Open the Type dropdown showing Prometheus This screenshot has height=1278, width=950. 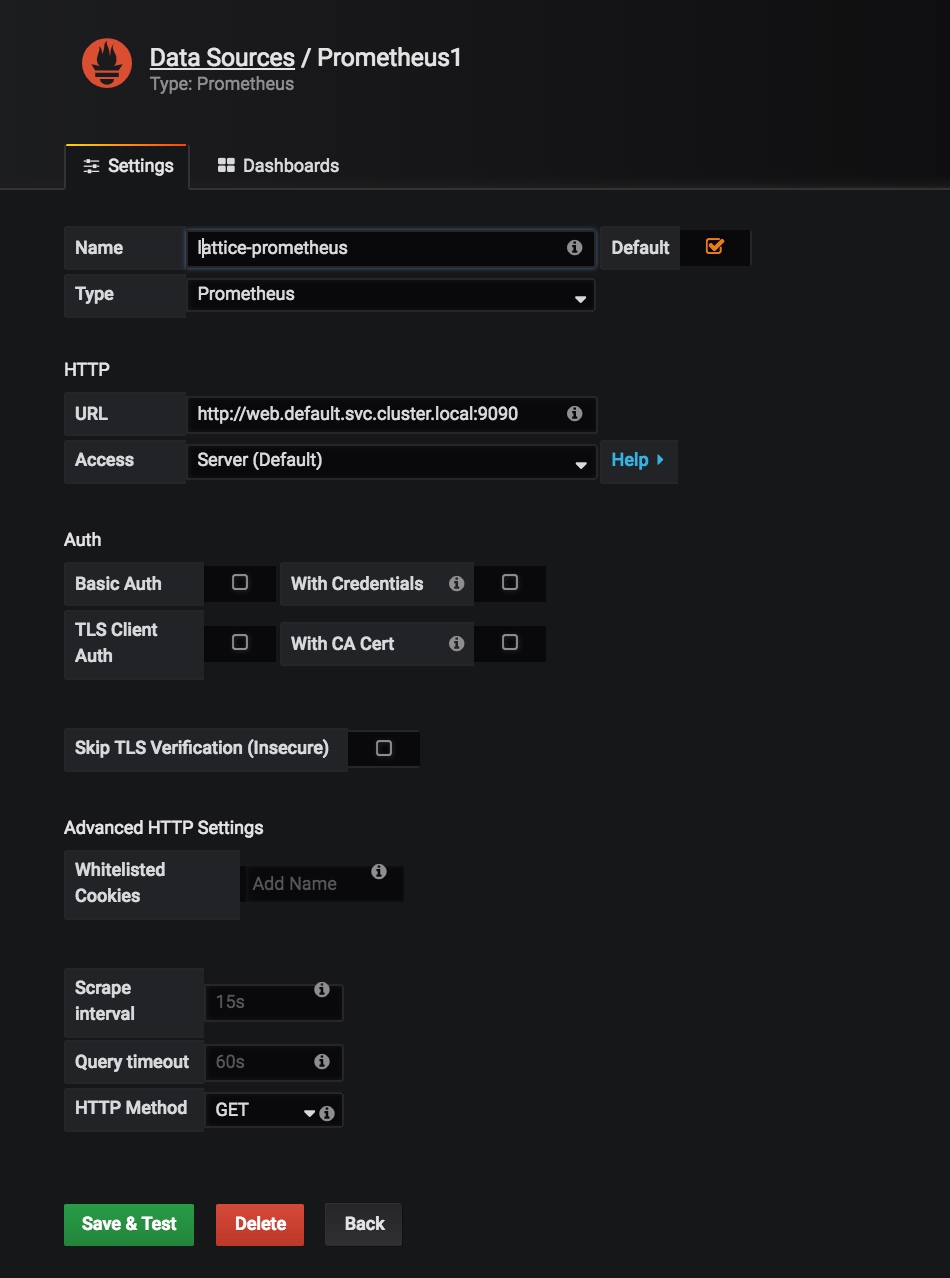(391, 294)
